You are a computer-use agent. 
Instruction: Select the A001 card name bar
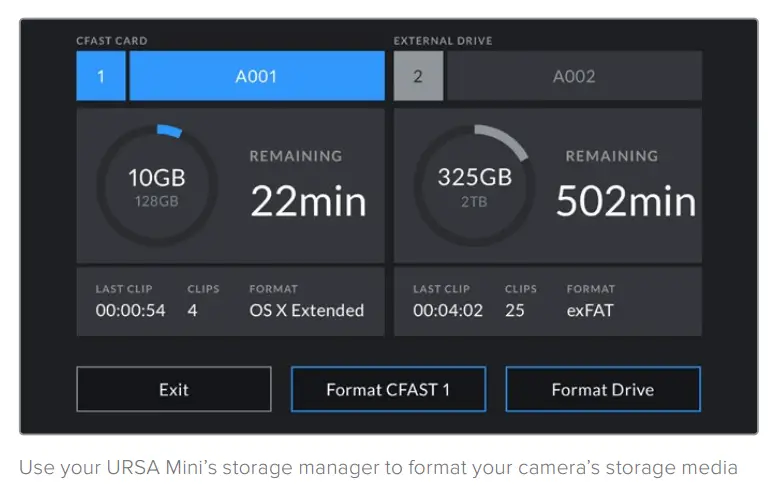coord(257,76)
